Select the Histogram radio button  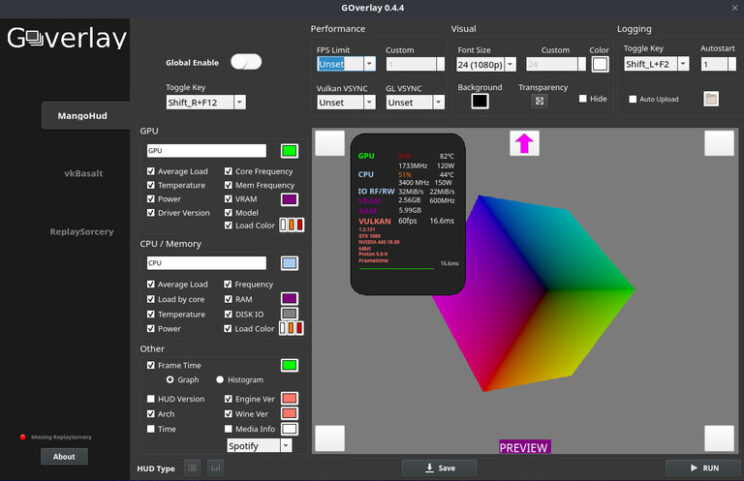220,380
